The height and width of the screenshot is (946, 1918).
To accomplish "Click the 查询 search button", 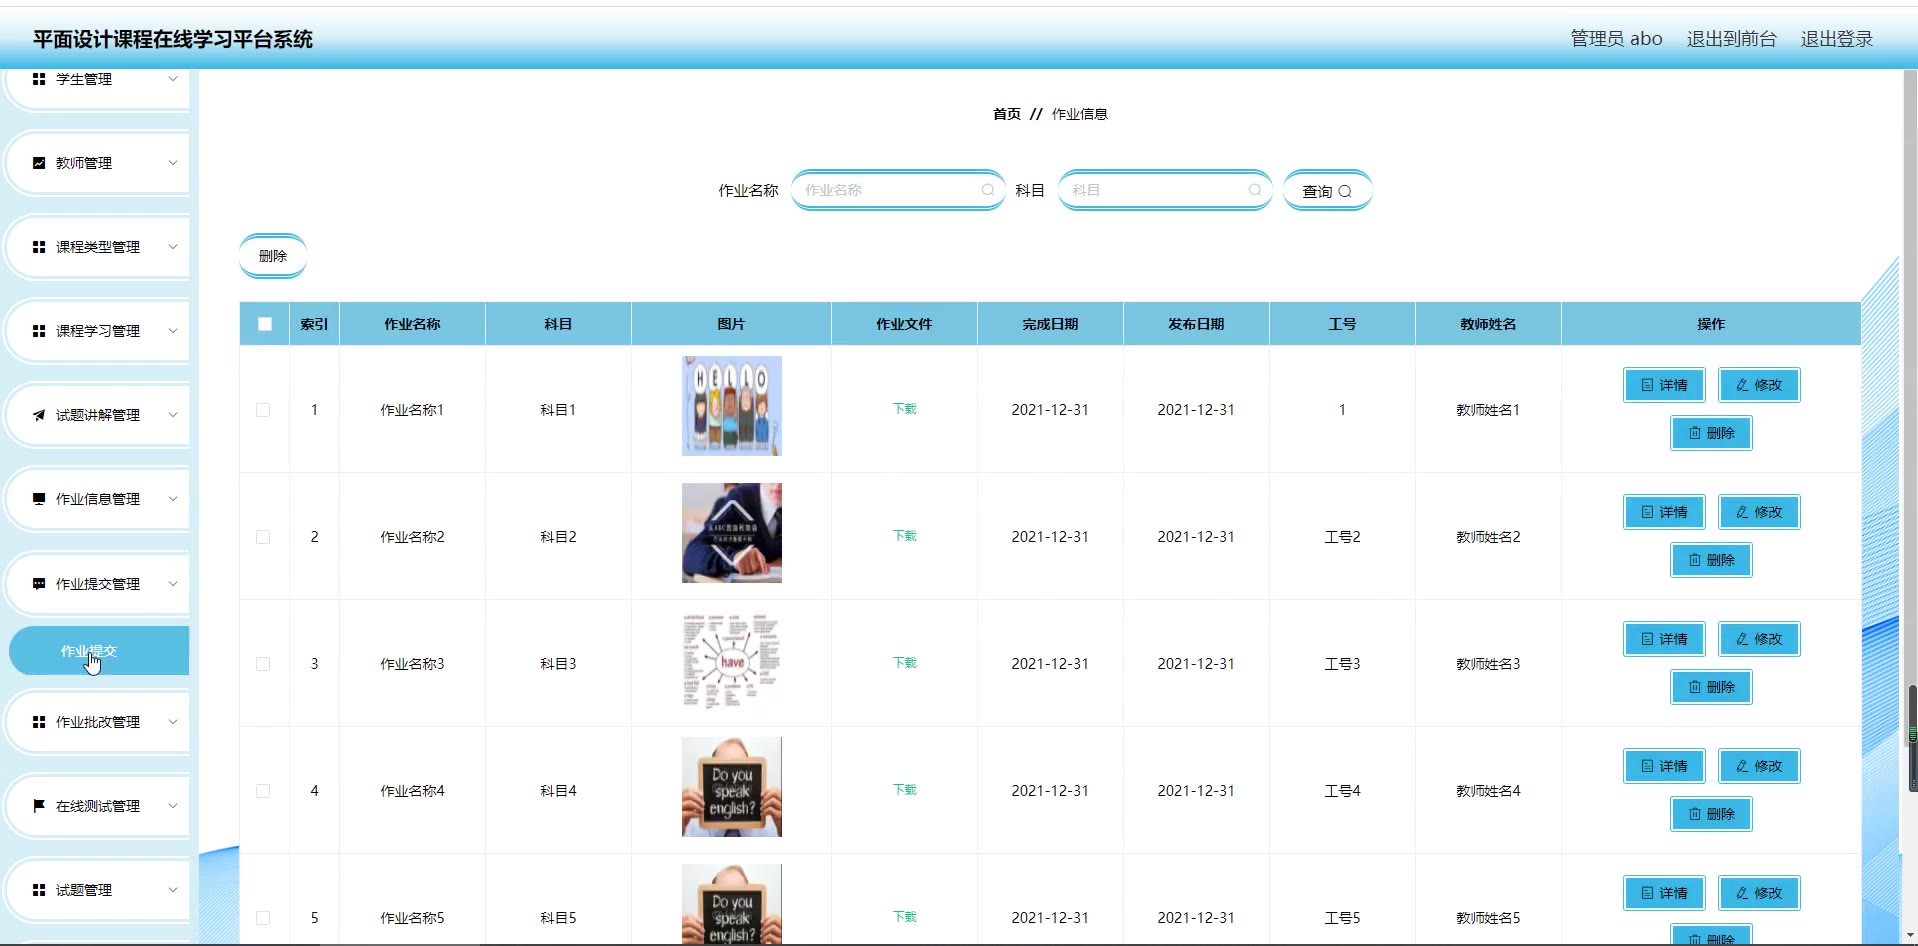I will pos(1327,191).
